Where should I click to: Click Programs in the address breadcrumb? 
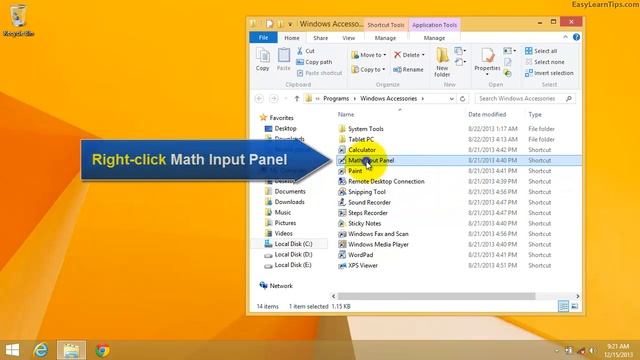tap(336, 99)
